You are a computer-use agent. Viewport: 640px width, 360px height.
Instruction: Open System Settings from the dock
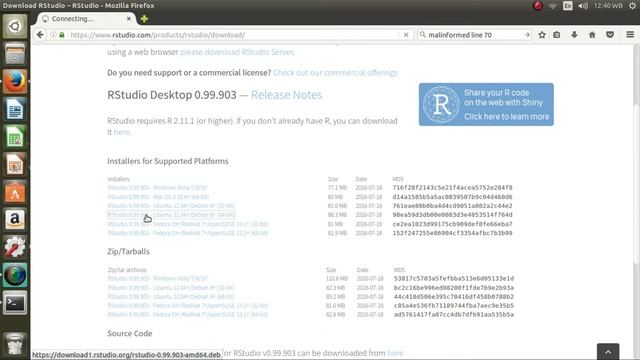pos(15,247)
